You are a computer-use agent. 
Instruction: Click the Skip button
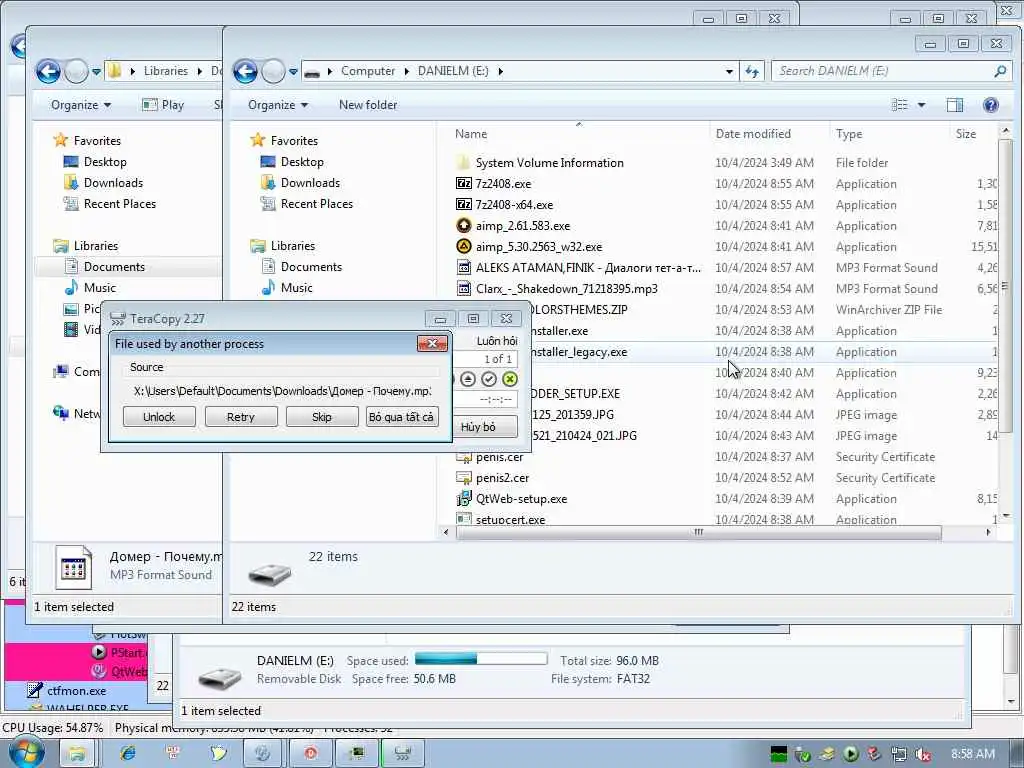tap(322, 417)
